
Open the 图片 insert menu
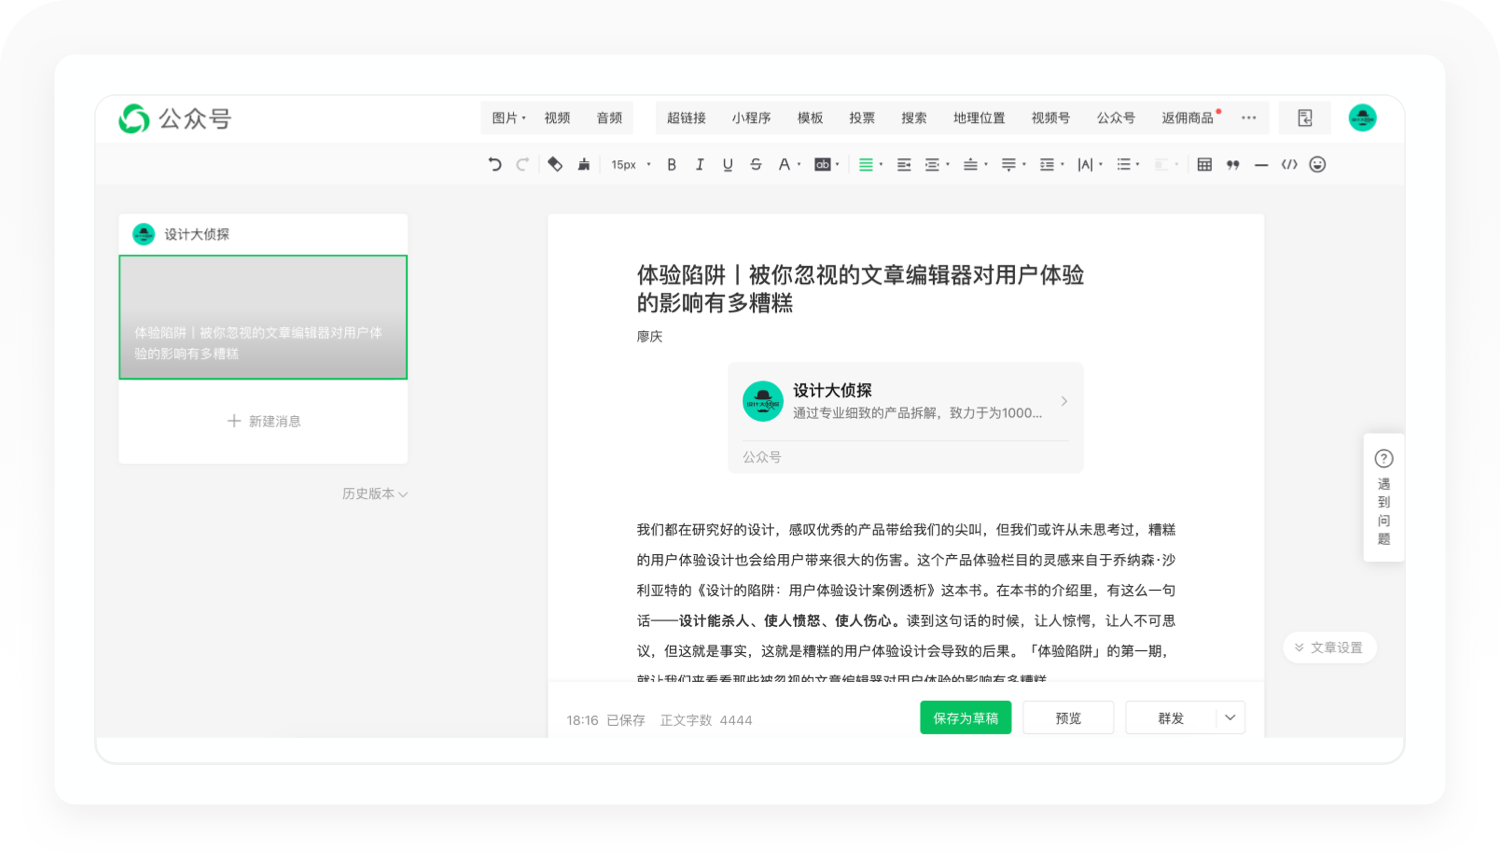tap(509, 118)
